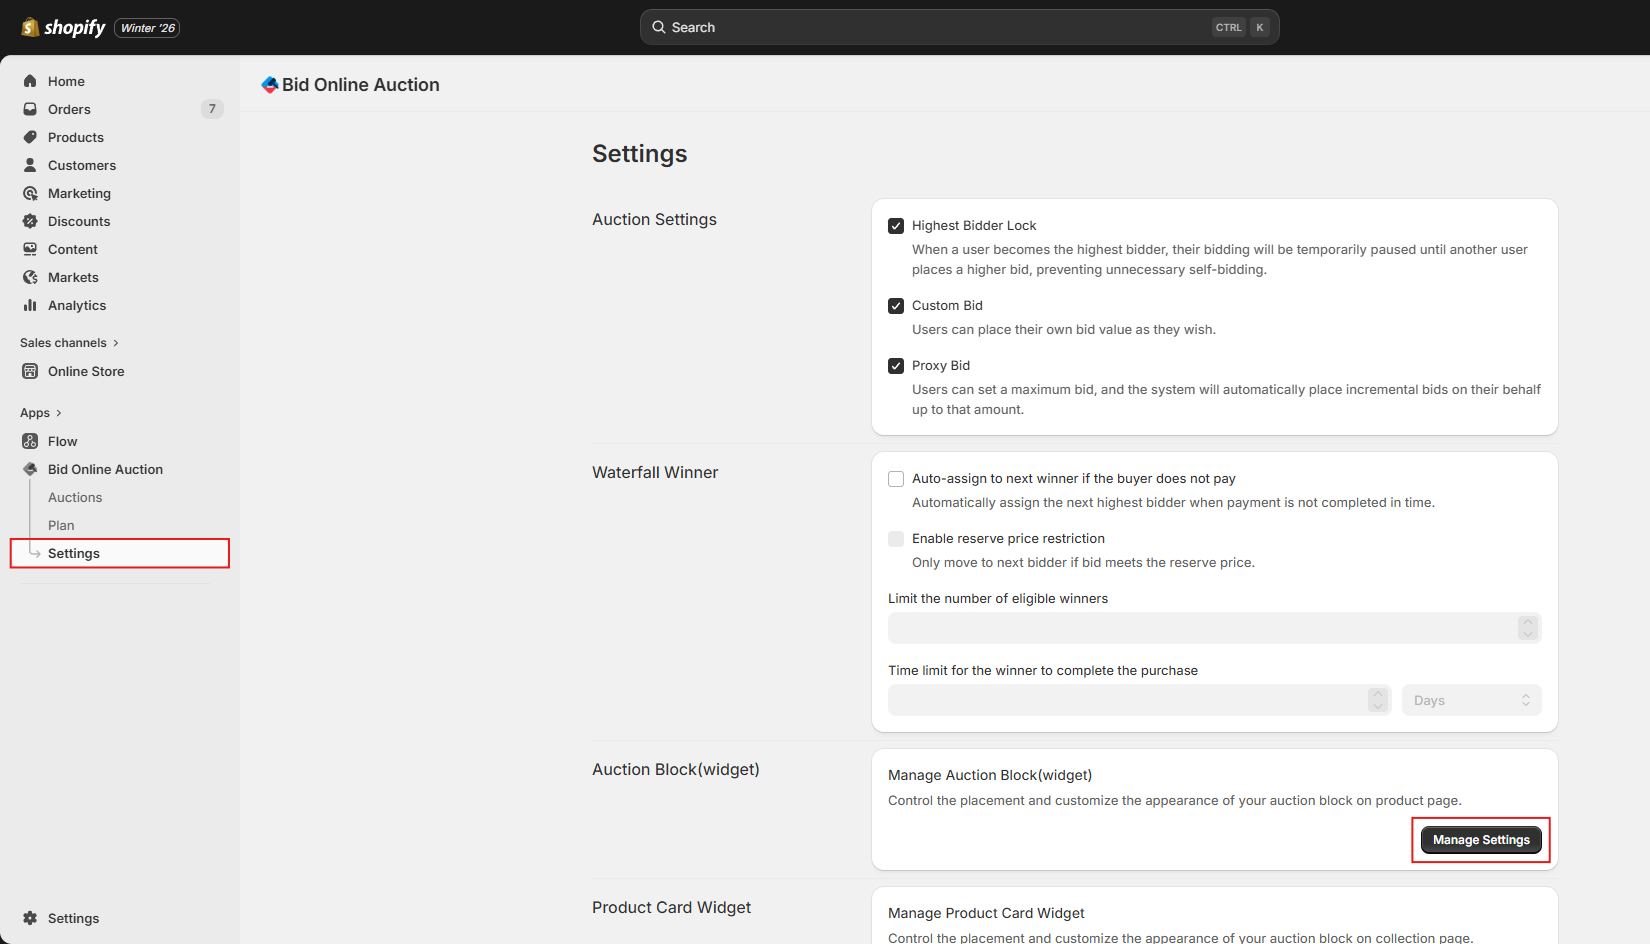
Task: Expand the Apps section chevron
Action: pyautogui.click(x=58, y=413)
